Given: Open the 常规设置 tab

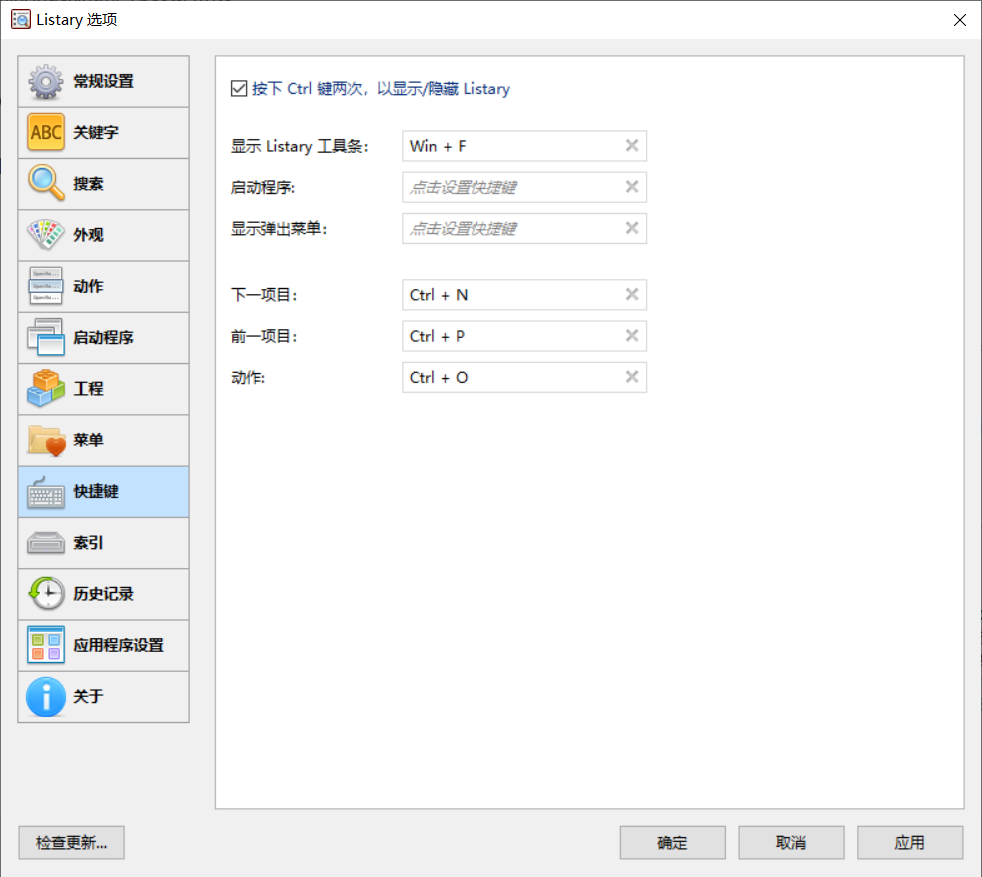Looking at the screenshot, I should point(103,81).
